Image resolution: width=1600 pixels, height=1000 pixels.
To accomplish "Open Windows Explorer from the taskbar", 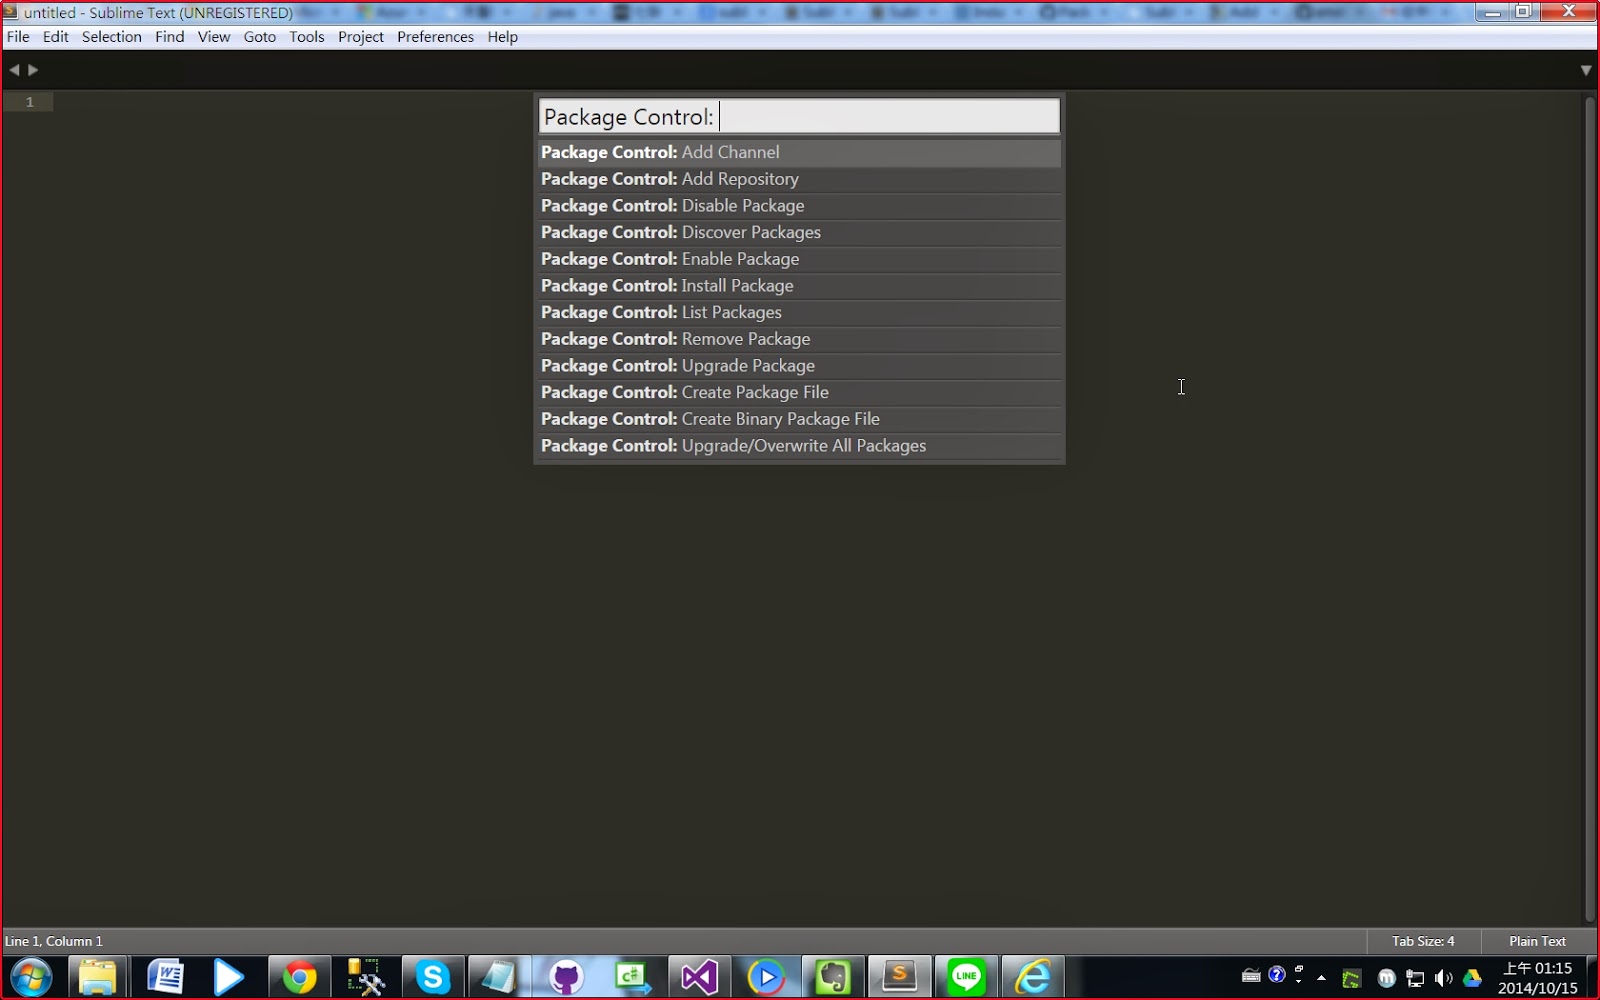I will point(97,977).
